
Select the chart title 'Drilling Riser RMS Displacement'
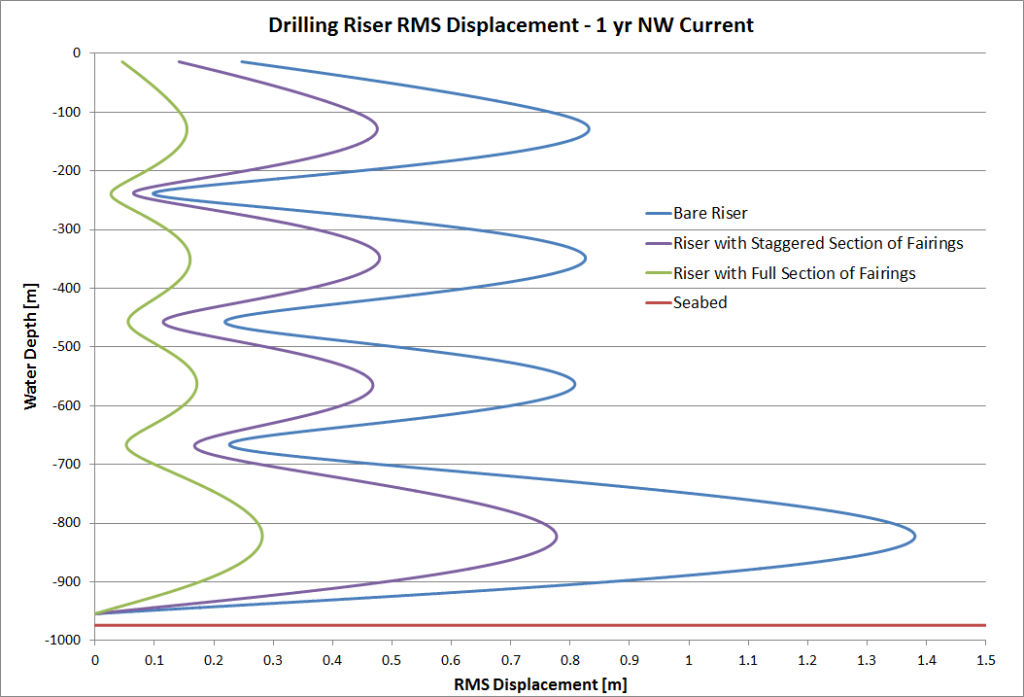(x=511, y=24)
